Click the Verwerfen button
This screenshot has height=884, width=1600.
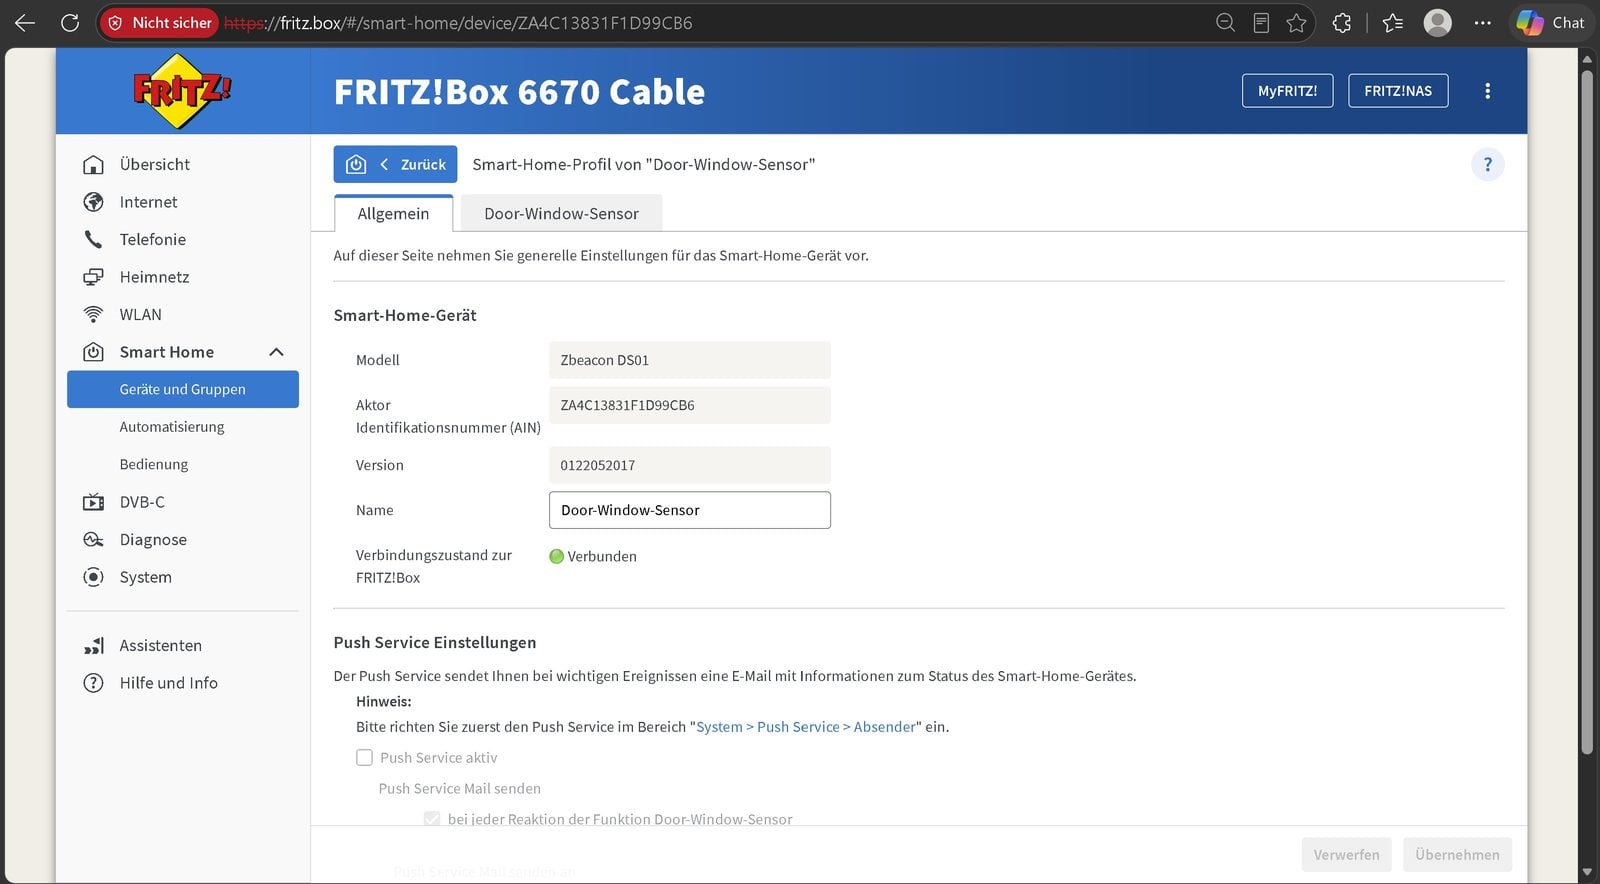1346,855
